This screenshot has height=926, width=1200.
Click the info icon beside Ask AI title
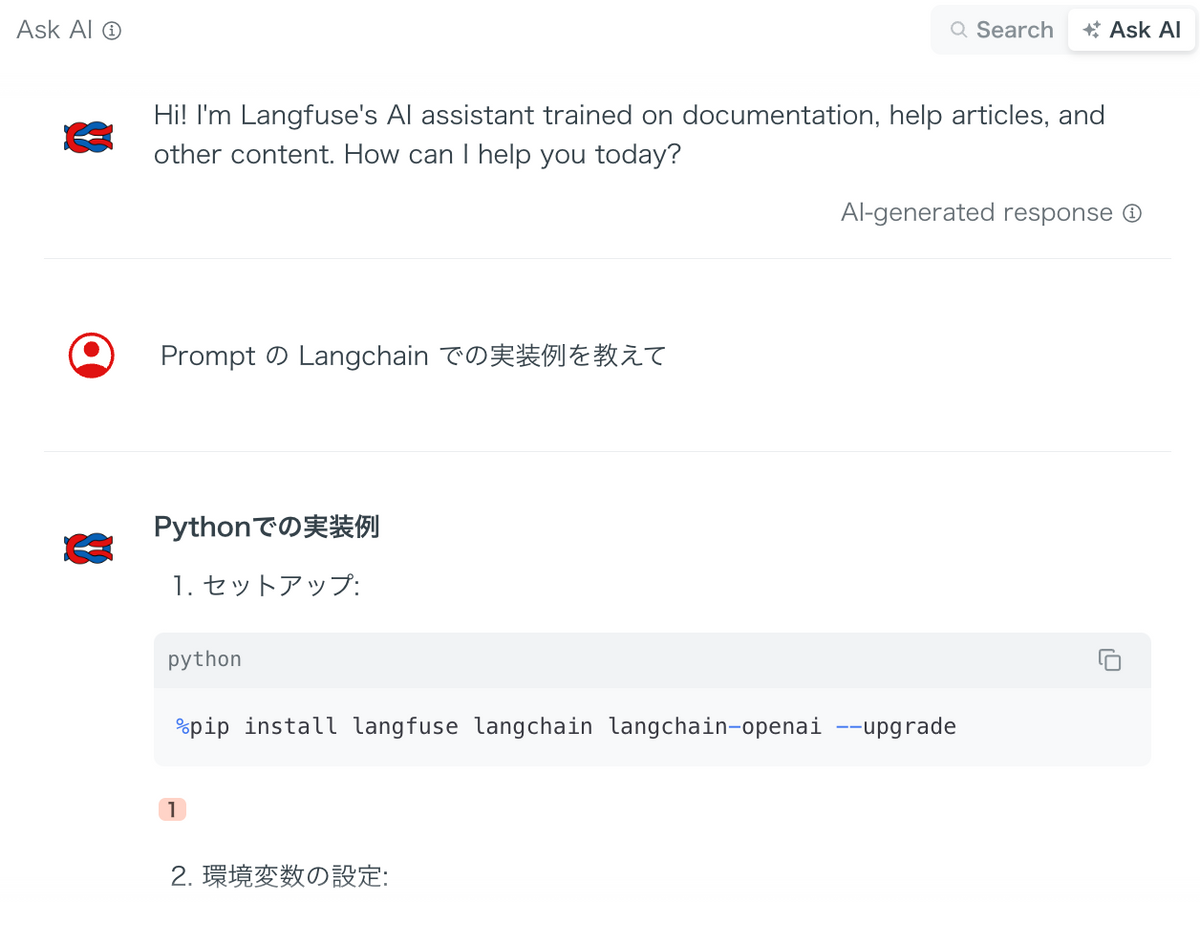[112, 31]
